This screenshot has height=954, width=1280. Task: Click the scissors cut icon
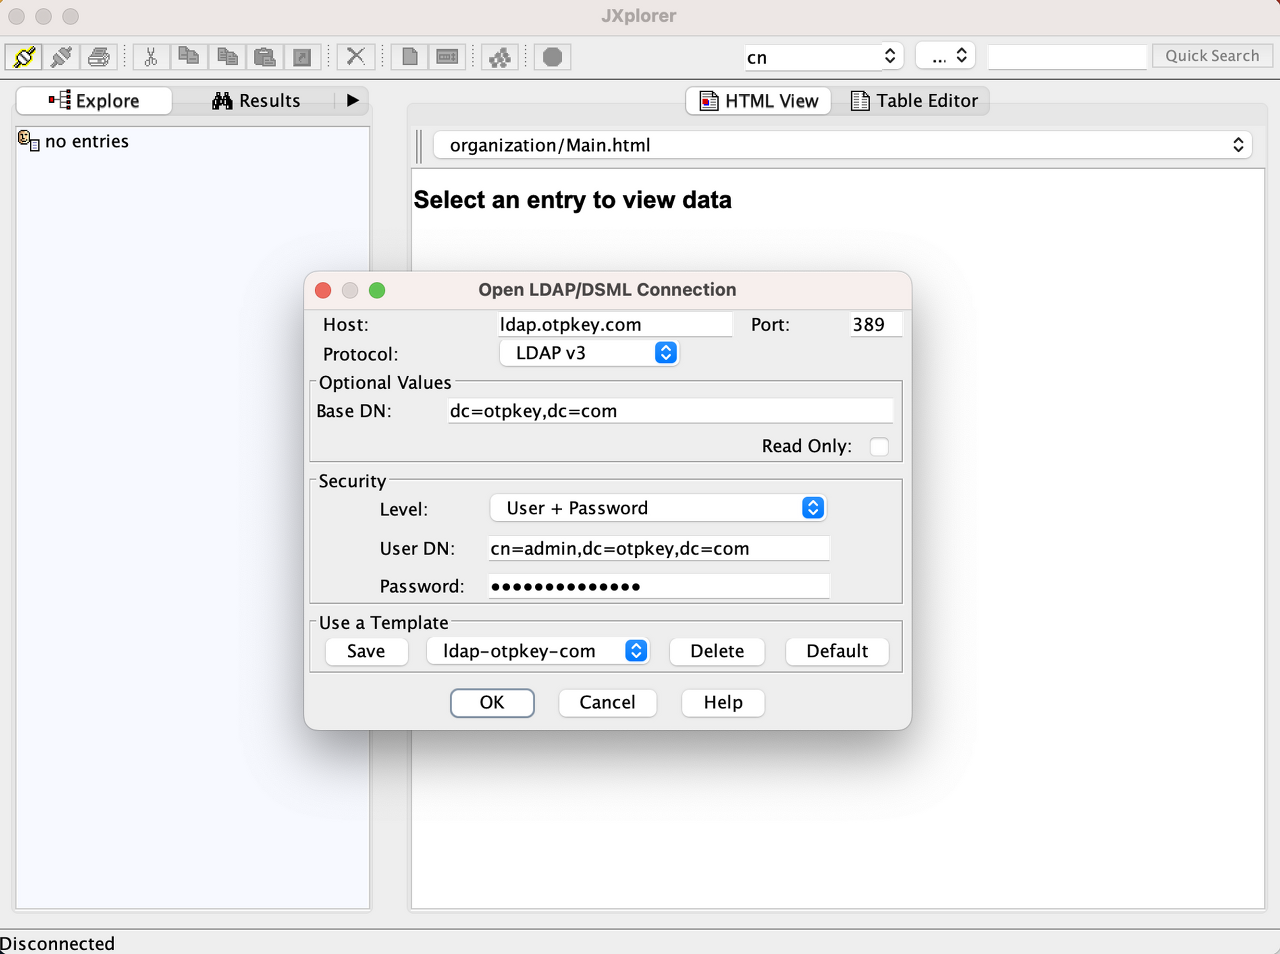click(x=151, y=57)
